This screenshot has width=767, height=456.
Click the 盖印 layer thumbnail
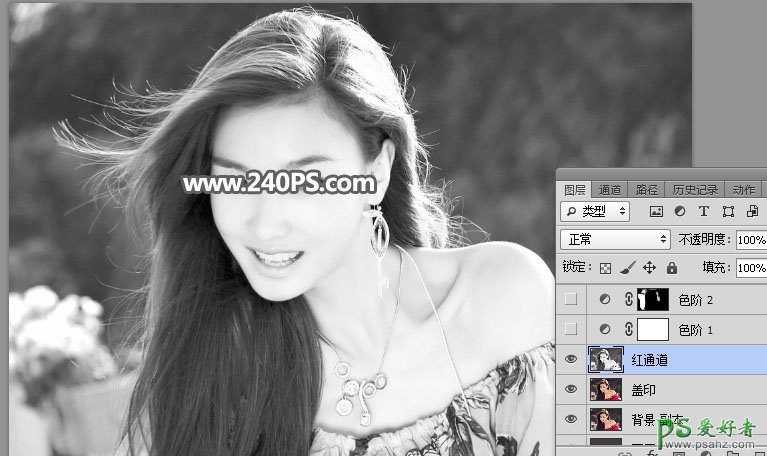point(606,389)
